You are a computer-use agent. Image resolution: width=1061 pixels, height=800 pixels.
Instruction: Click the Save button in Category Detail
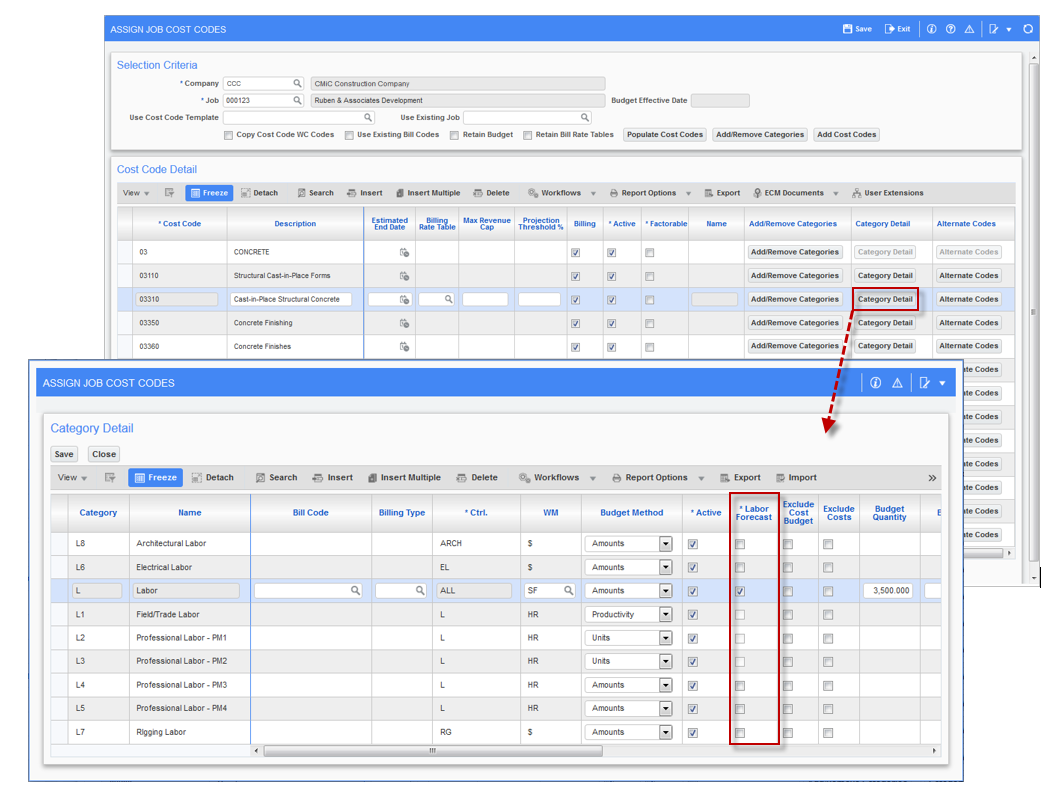(64, 454)
